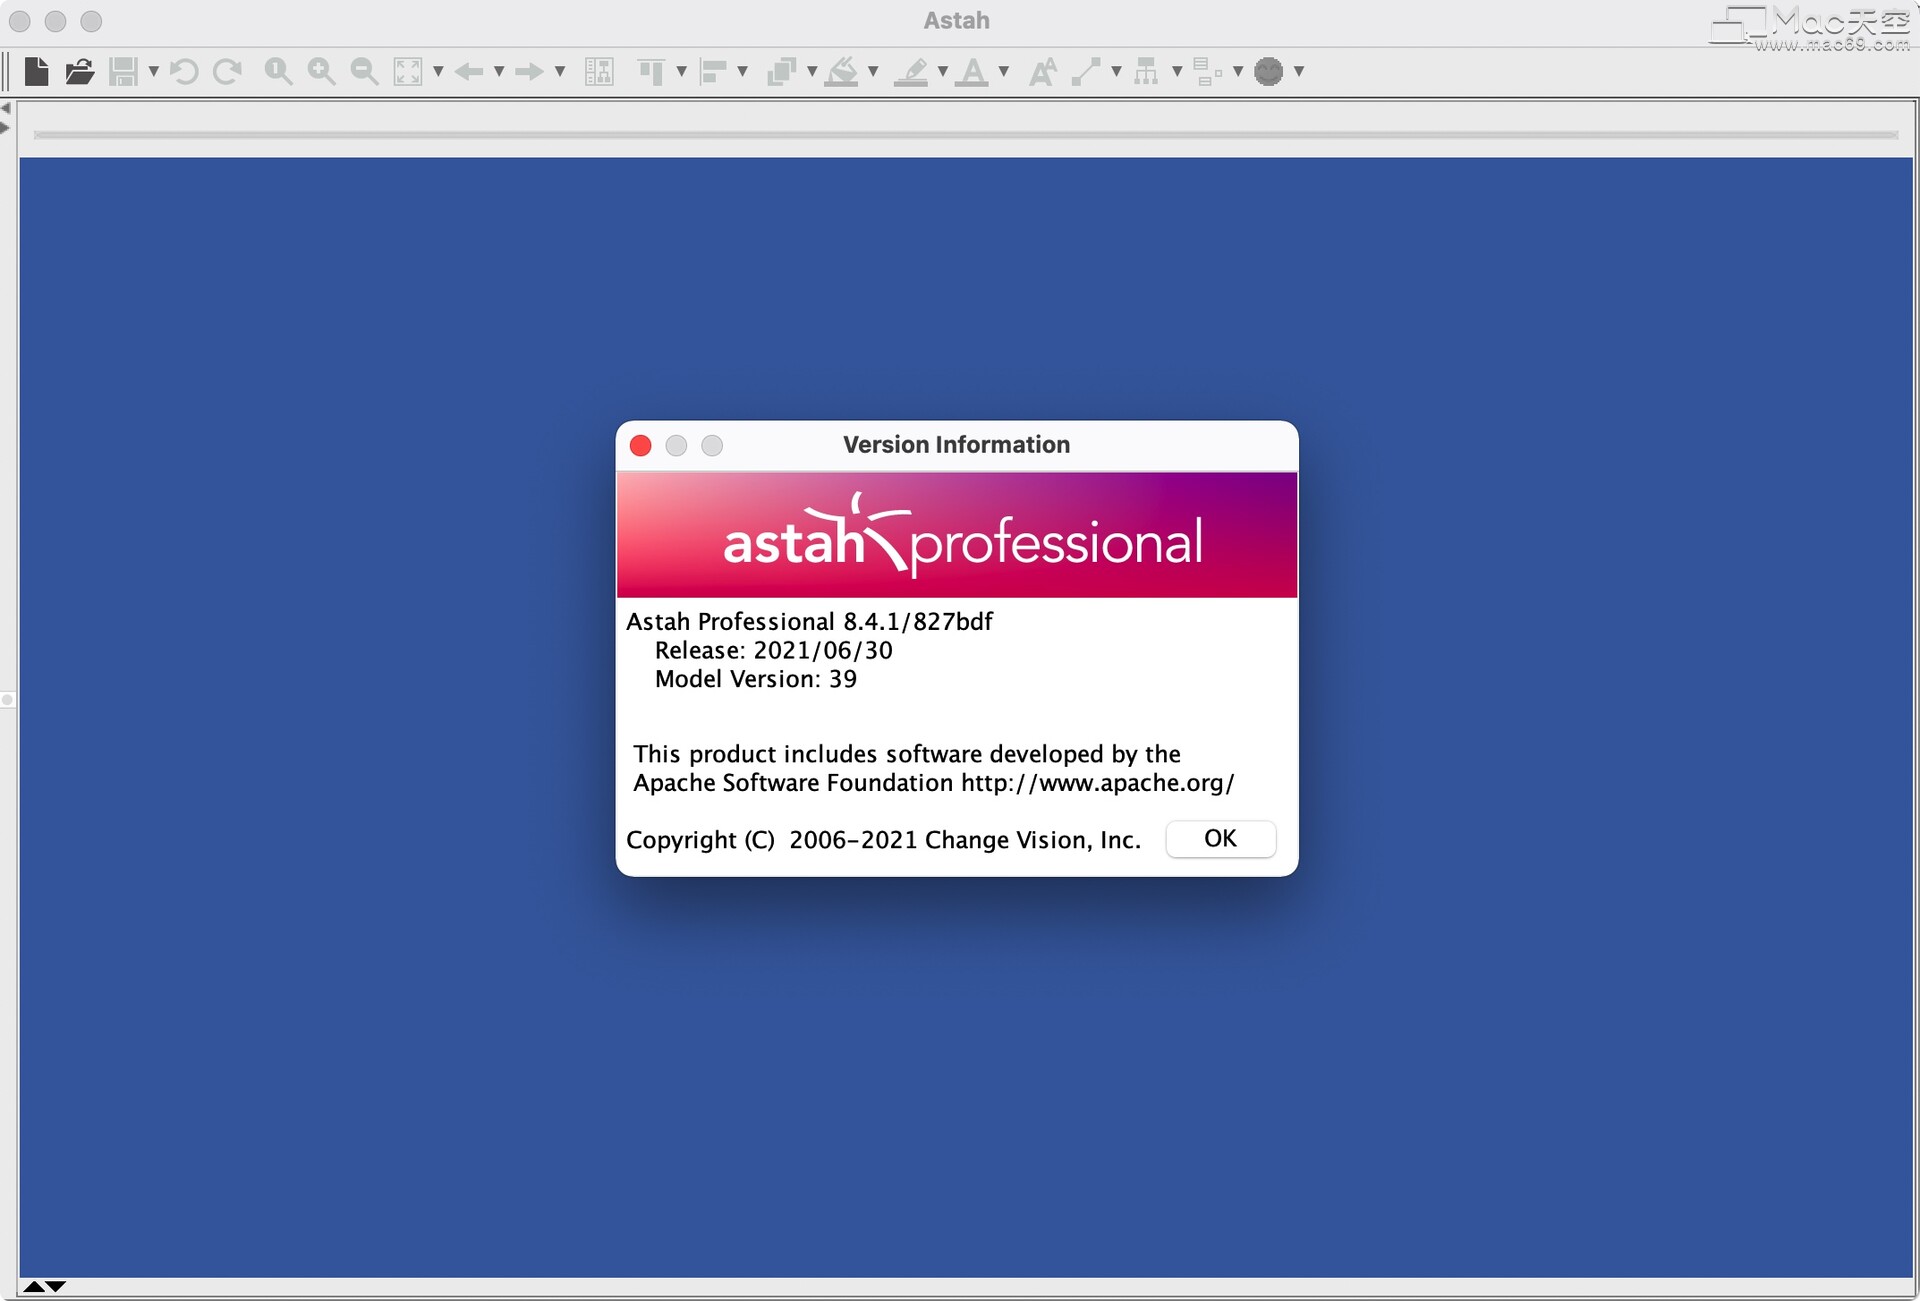
Task: Expand the fit in window dropdown arrow
Action: tap(438, 71)
